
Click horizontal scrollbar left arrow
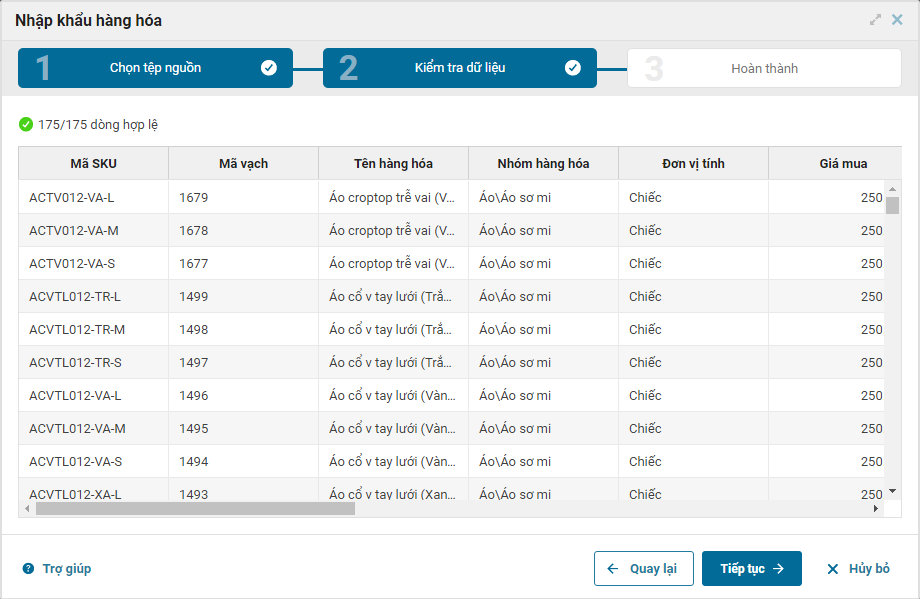27,508
